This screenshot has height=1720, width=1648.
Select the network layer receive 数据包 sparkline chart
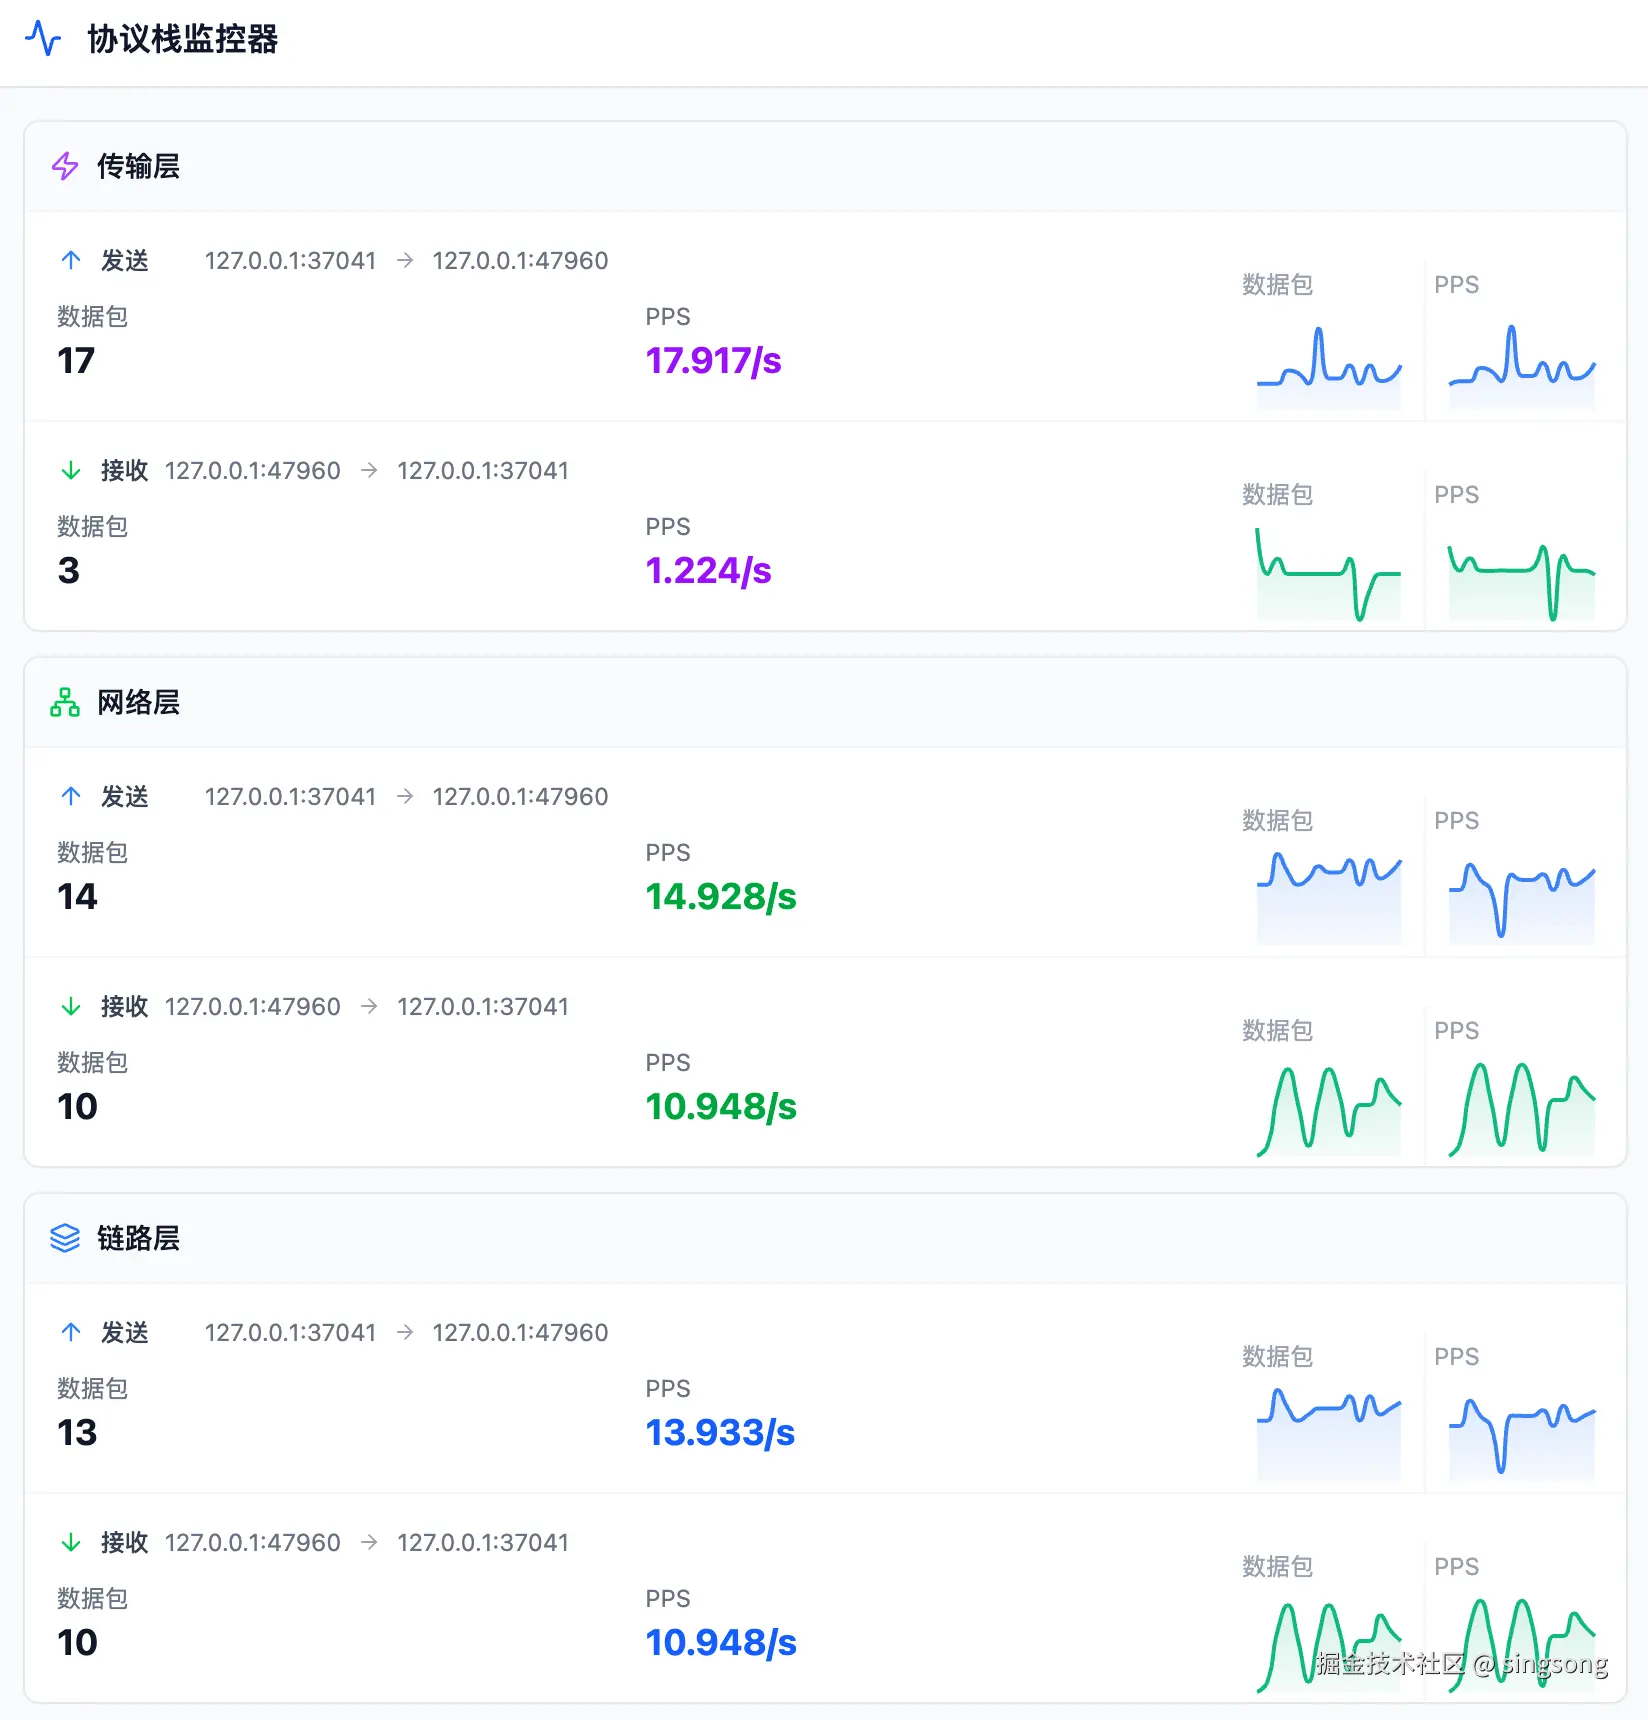click(1329, 1110)
